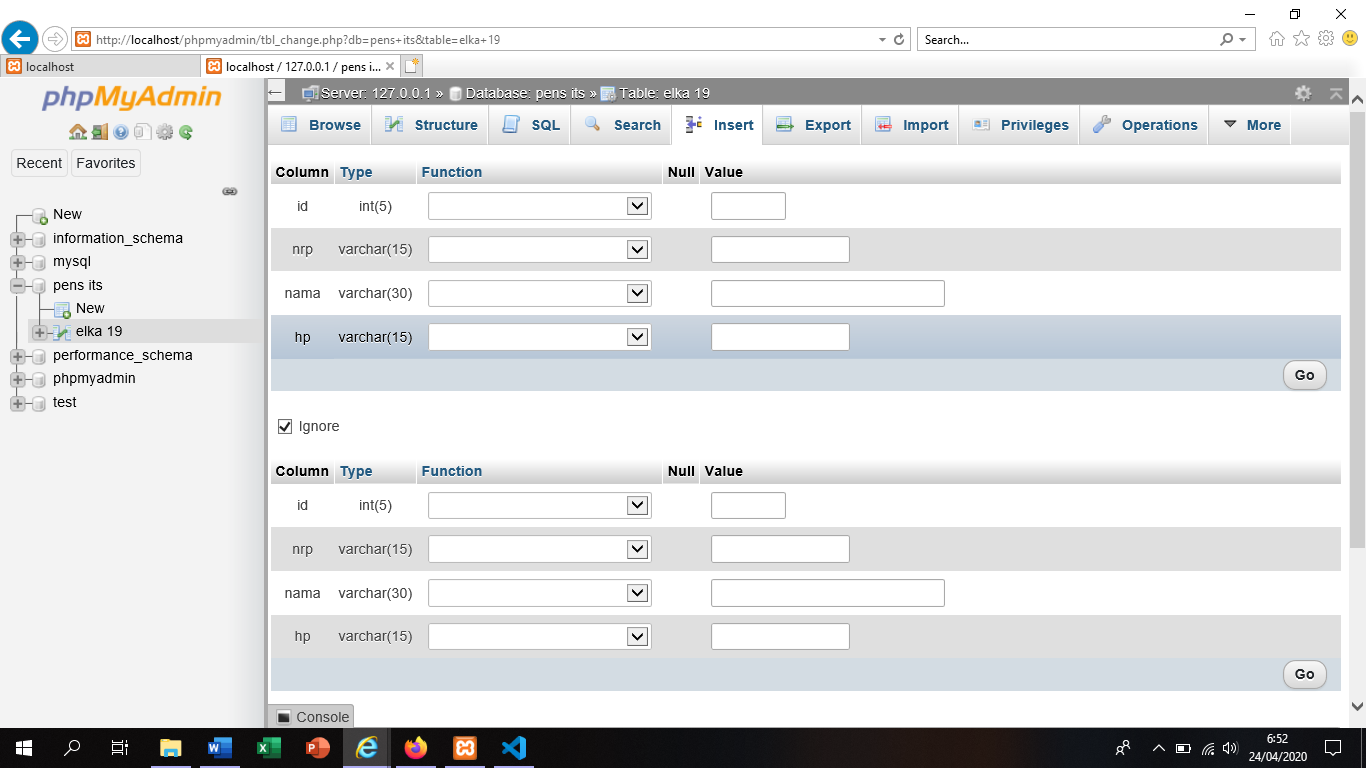1366x768 pixels.
Task: Expand the phpmyadmin database node
Action: coord(17,379)
